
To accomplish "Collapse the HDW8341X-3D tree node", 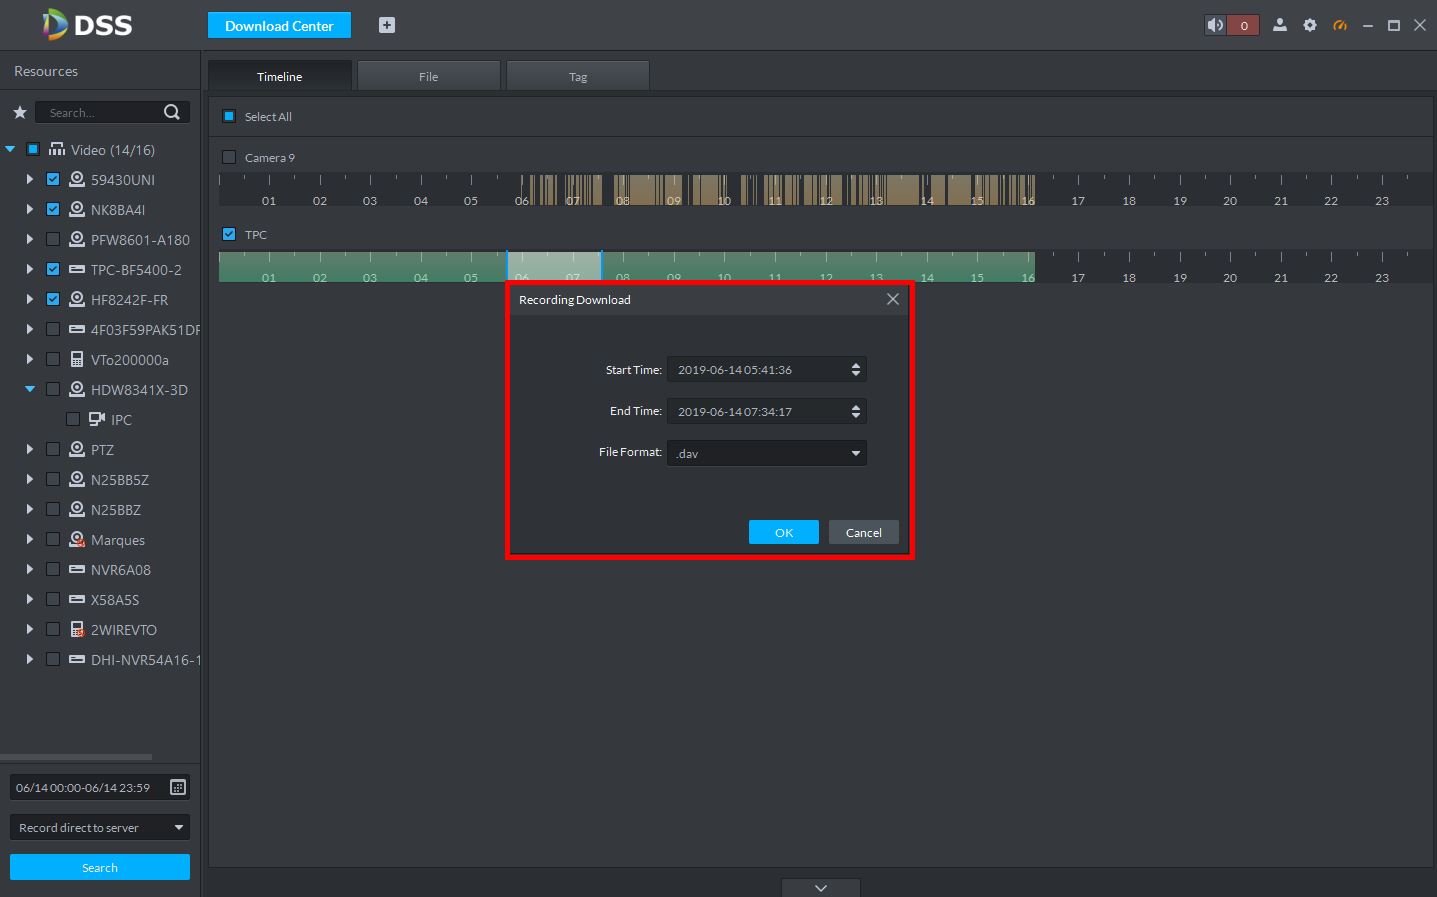I will (30, 389).
